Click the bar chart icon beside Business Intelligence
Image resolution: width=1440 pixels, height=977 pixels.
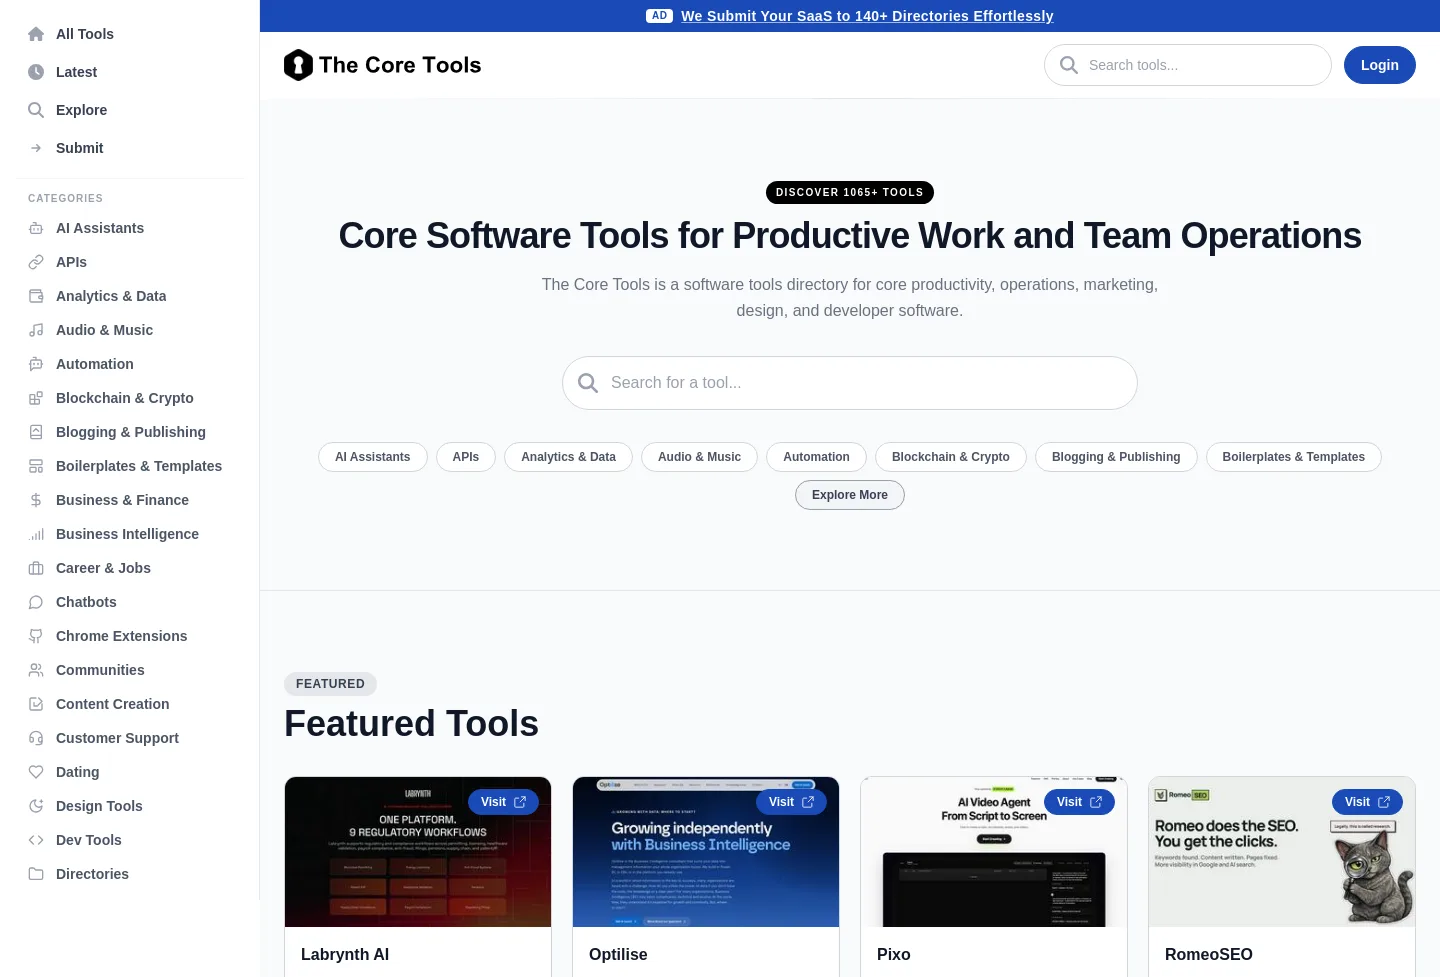tap(36, 534)
